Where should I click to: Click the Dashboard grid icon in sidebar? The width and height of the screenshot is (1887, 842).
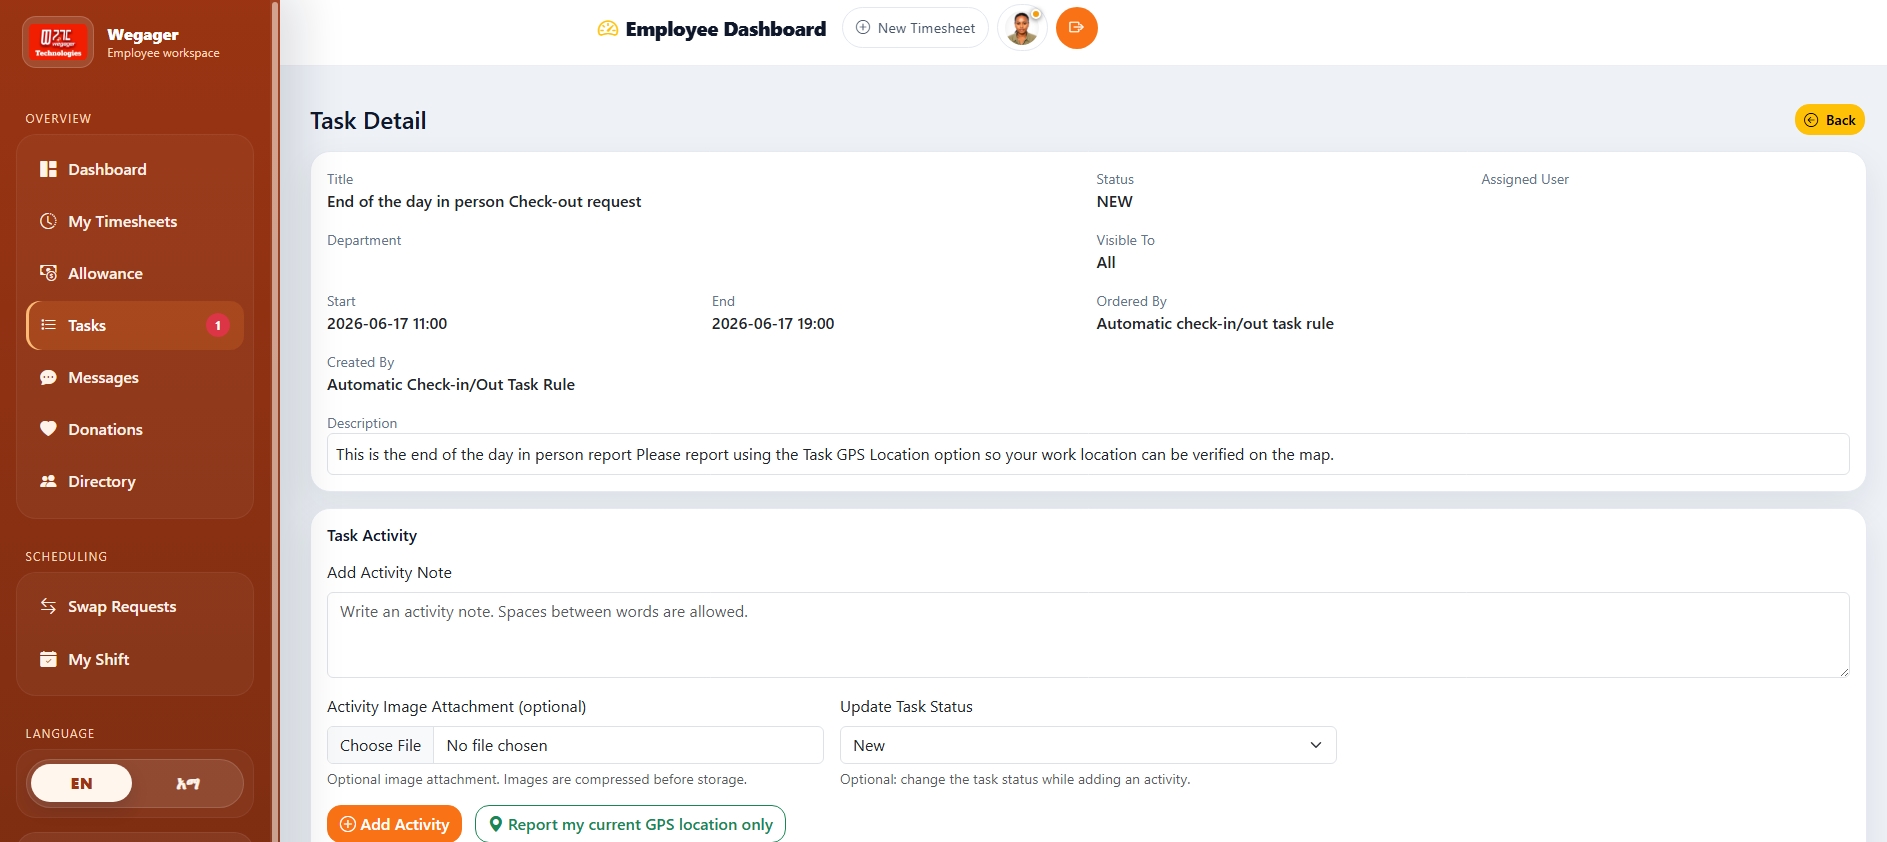pyautogui.click(x=48, y=169)
